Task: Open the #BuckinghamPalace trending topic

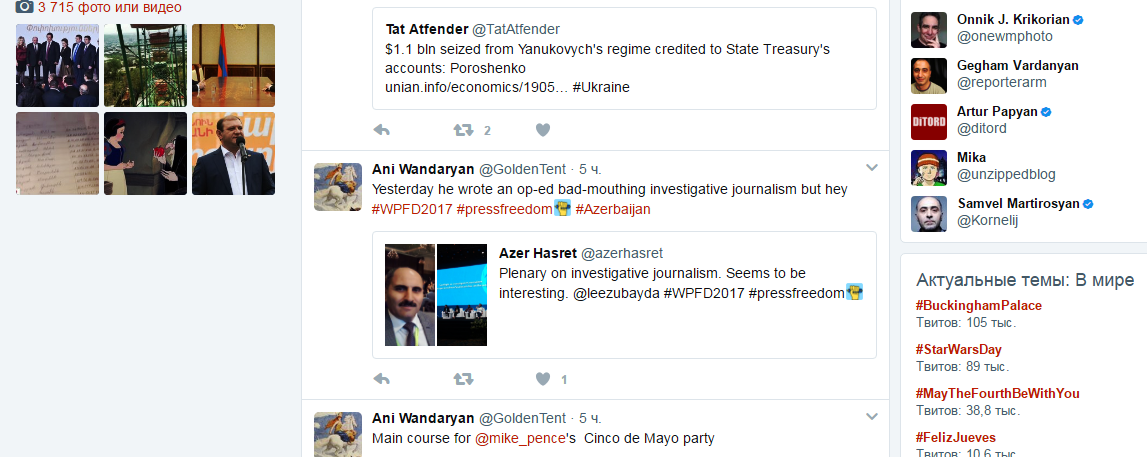Action: coord(979,306)
